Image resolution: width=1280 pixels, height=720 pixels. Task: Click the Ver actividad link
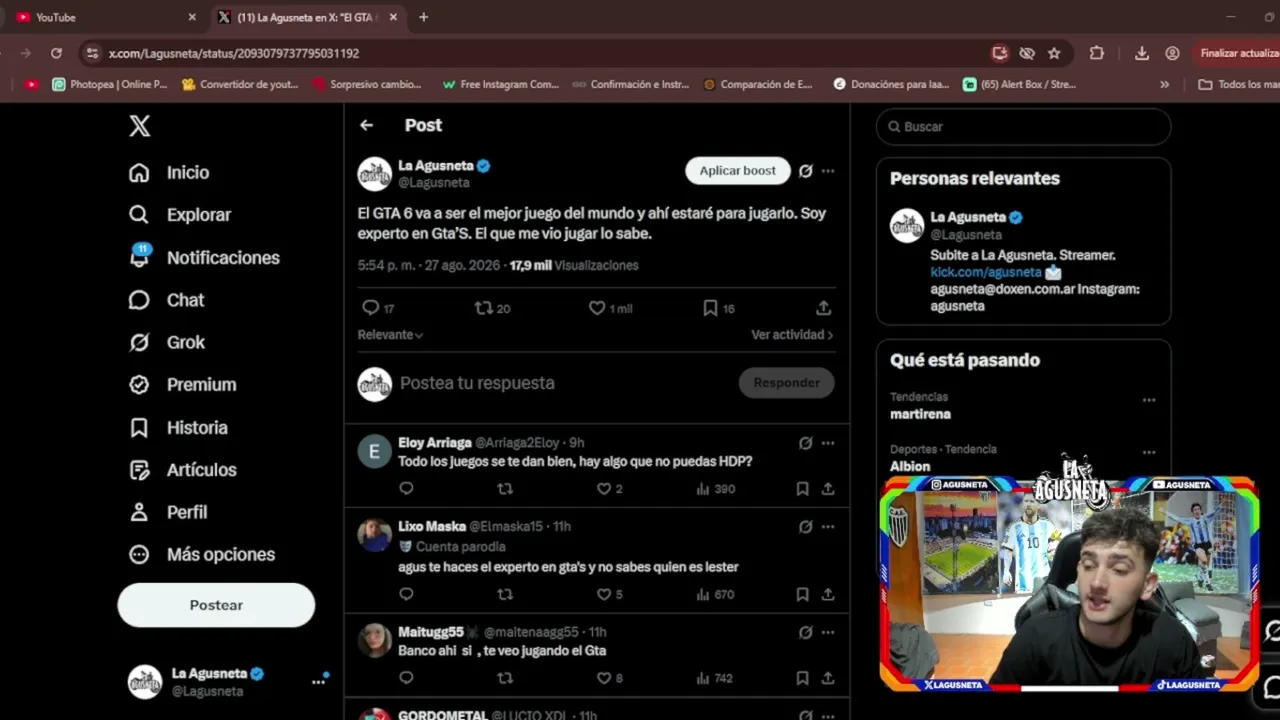click(792, 335)
